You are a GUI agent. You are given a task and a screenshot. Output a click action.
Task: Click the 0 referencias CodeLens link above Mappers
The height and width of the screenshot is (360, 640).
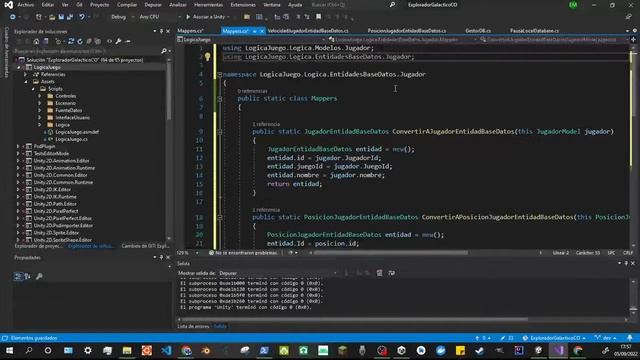(x=252, y=91)
